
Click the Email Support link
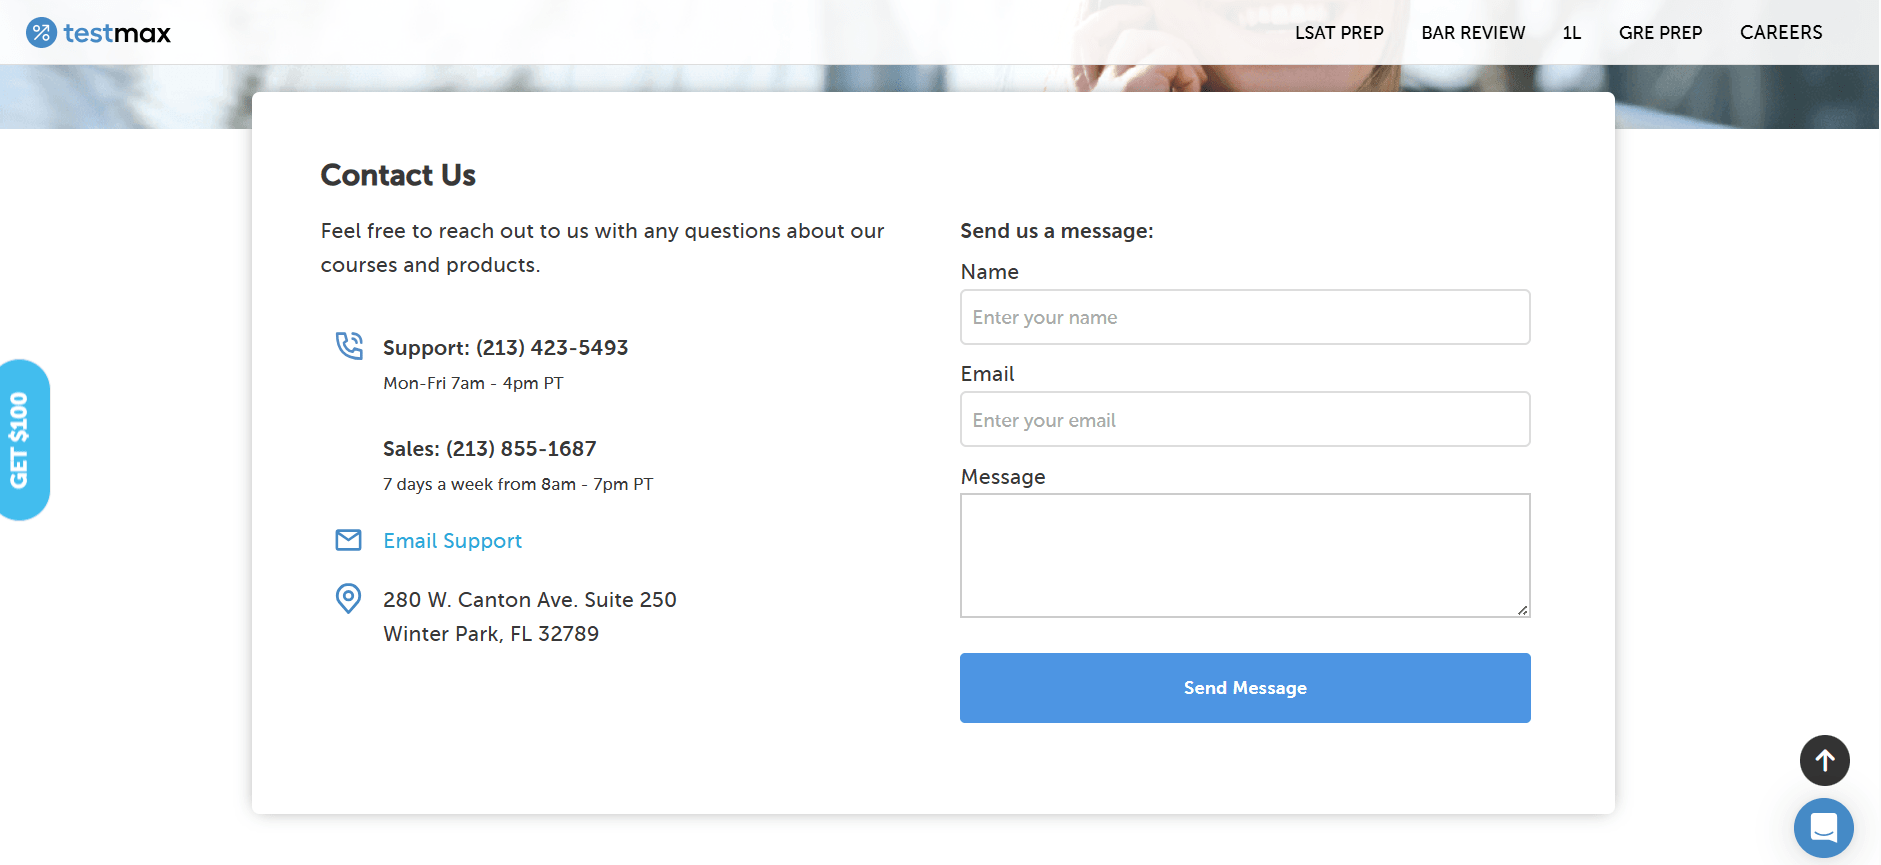pyautogui.click(x=452, y=541)
